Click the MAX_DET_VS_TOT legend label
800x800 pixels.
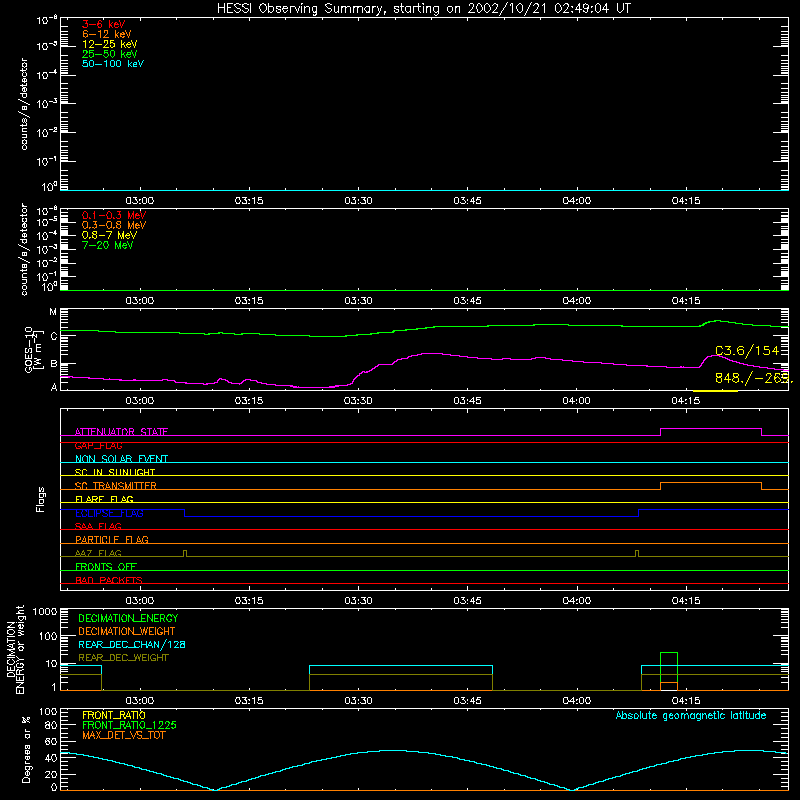tap(123, 736)
